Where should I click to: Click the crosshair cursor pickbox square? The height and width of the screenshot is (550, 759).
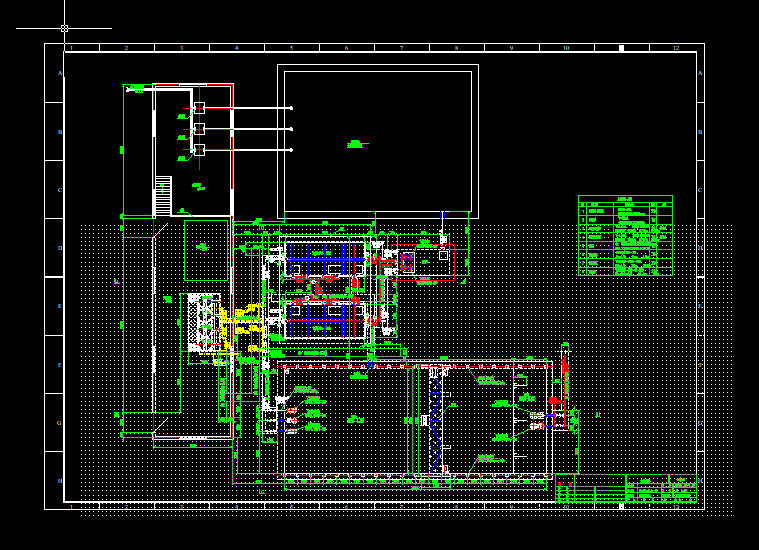coord(64,29)
